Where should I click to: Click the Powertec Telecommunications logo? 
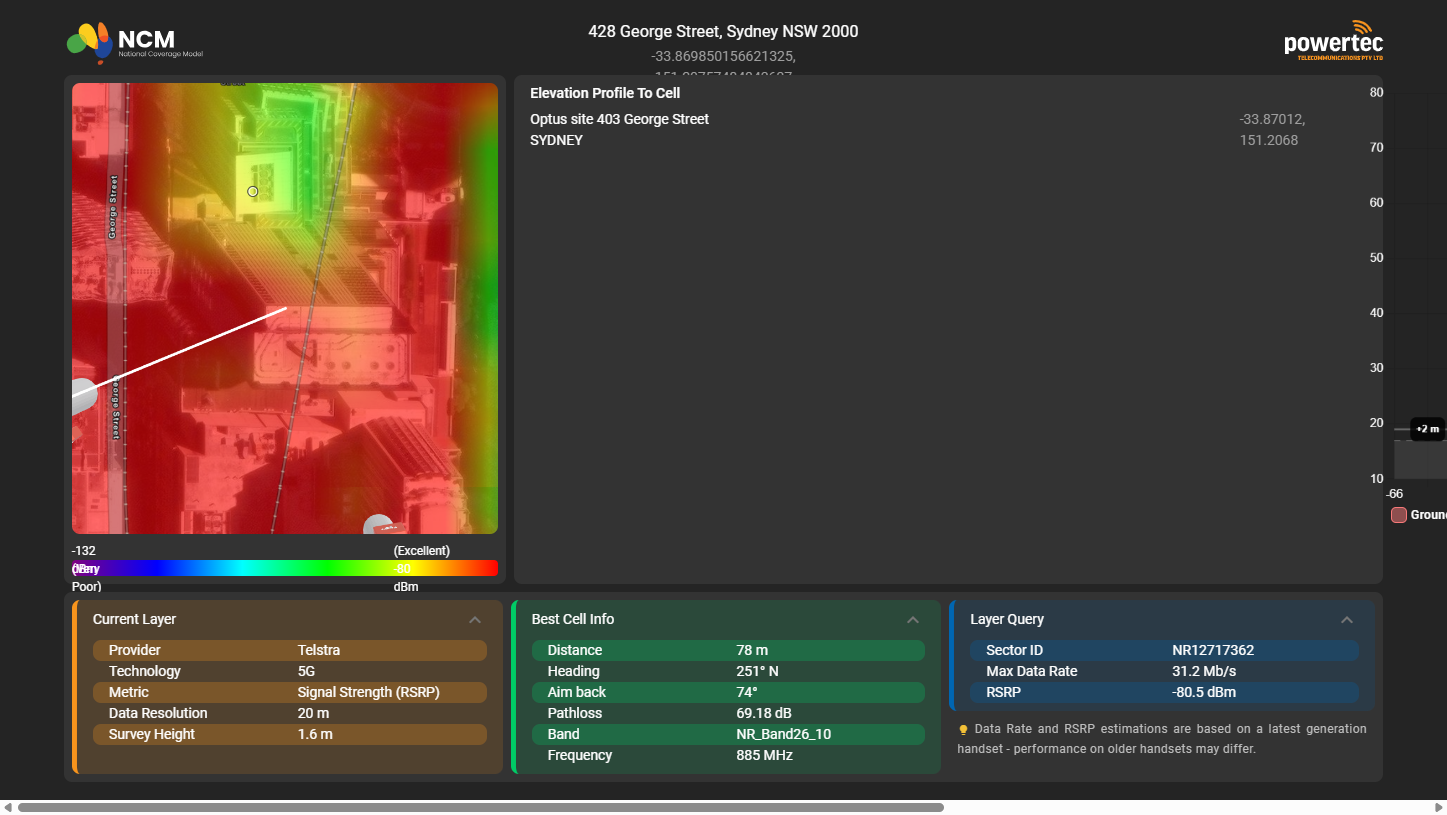pos(1334,41)
